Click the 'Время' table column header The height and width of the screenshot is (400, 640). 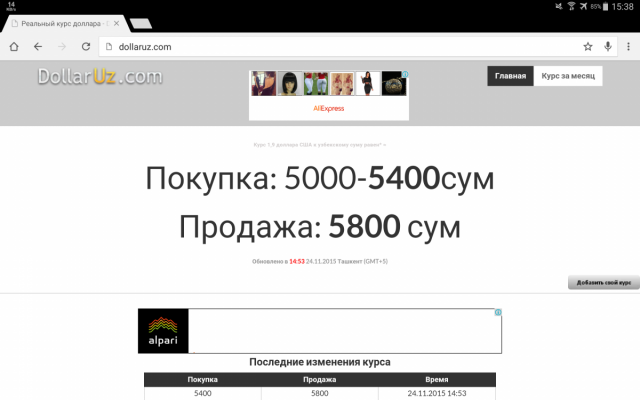point(437,379)
